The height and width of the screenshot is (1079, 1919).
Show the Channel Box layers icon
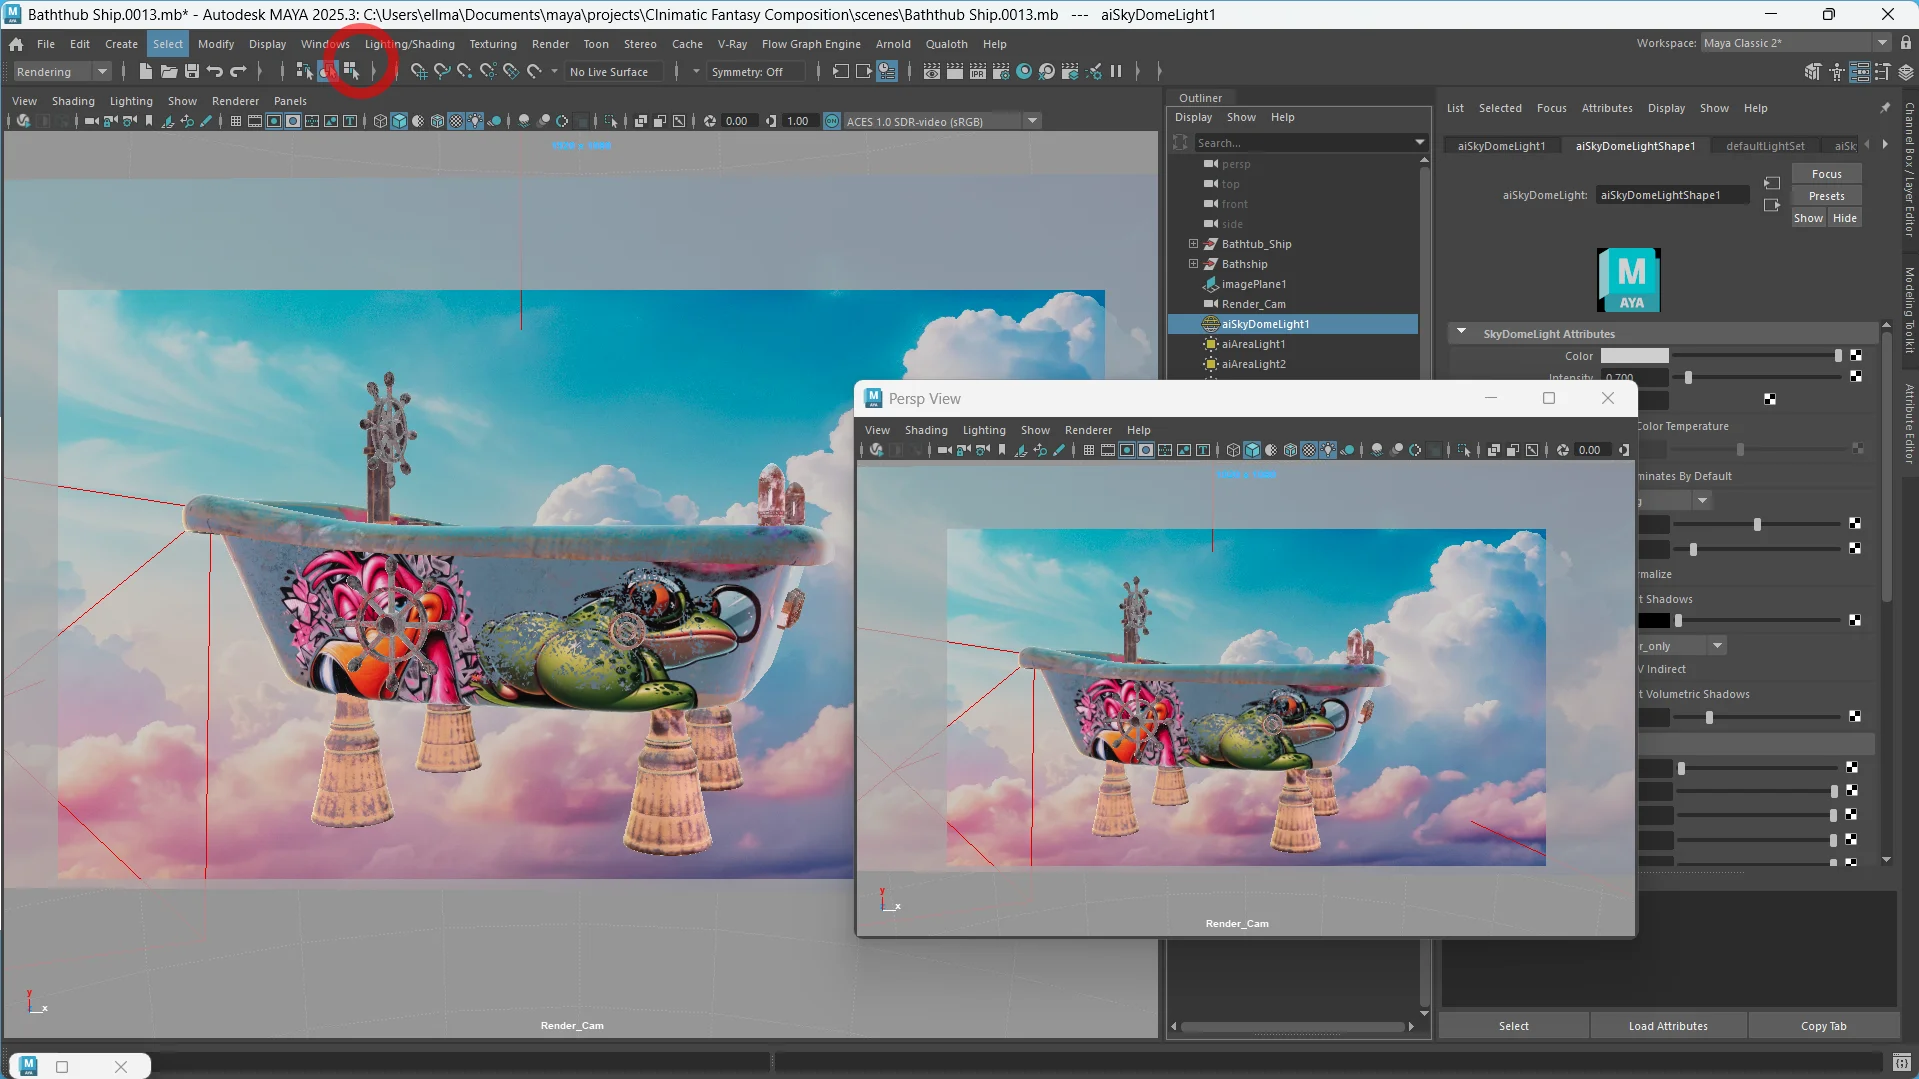coord(1906,71)
